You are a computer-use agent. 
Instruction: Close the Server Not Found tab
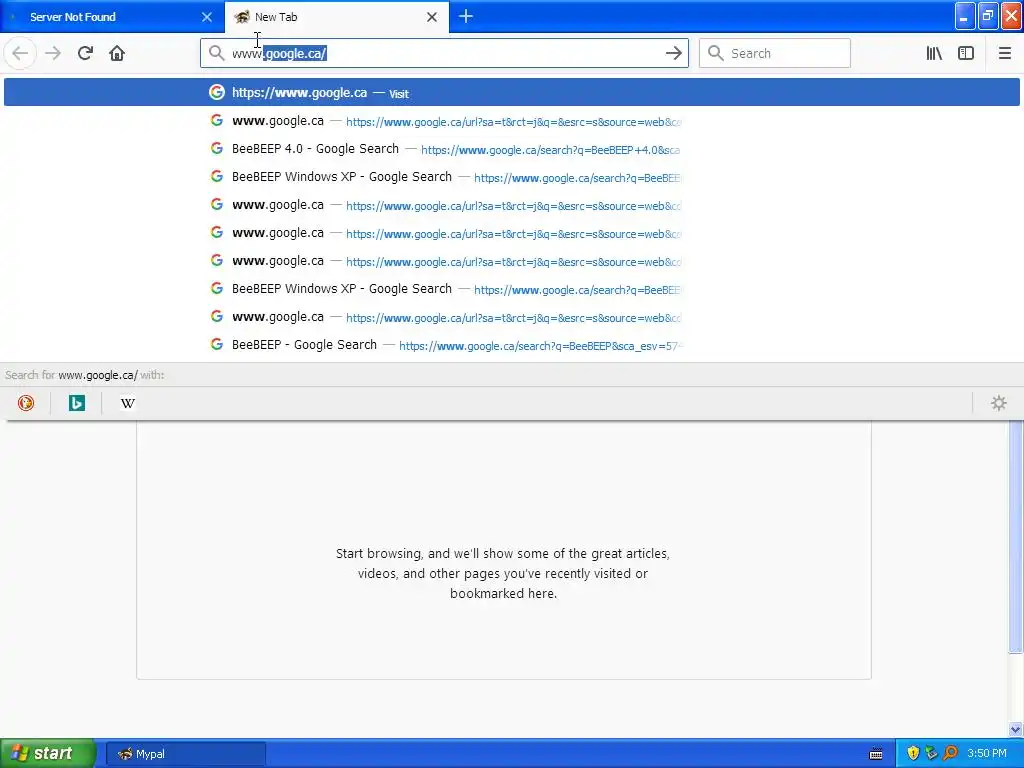coord(207,17)
